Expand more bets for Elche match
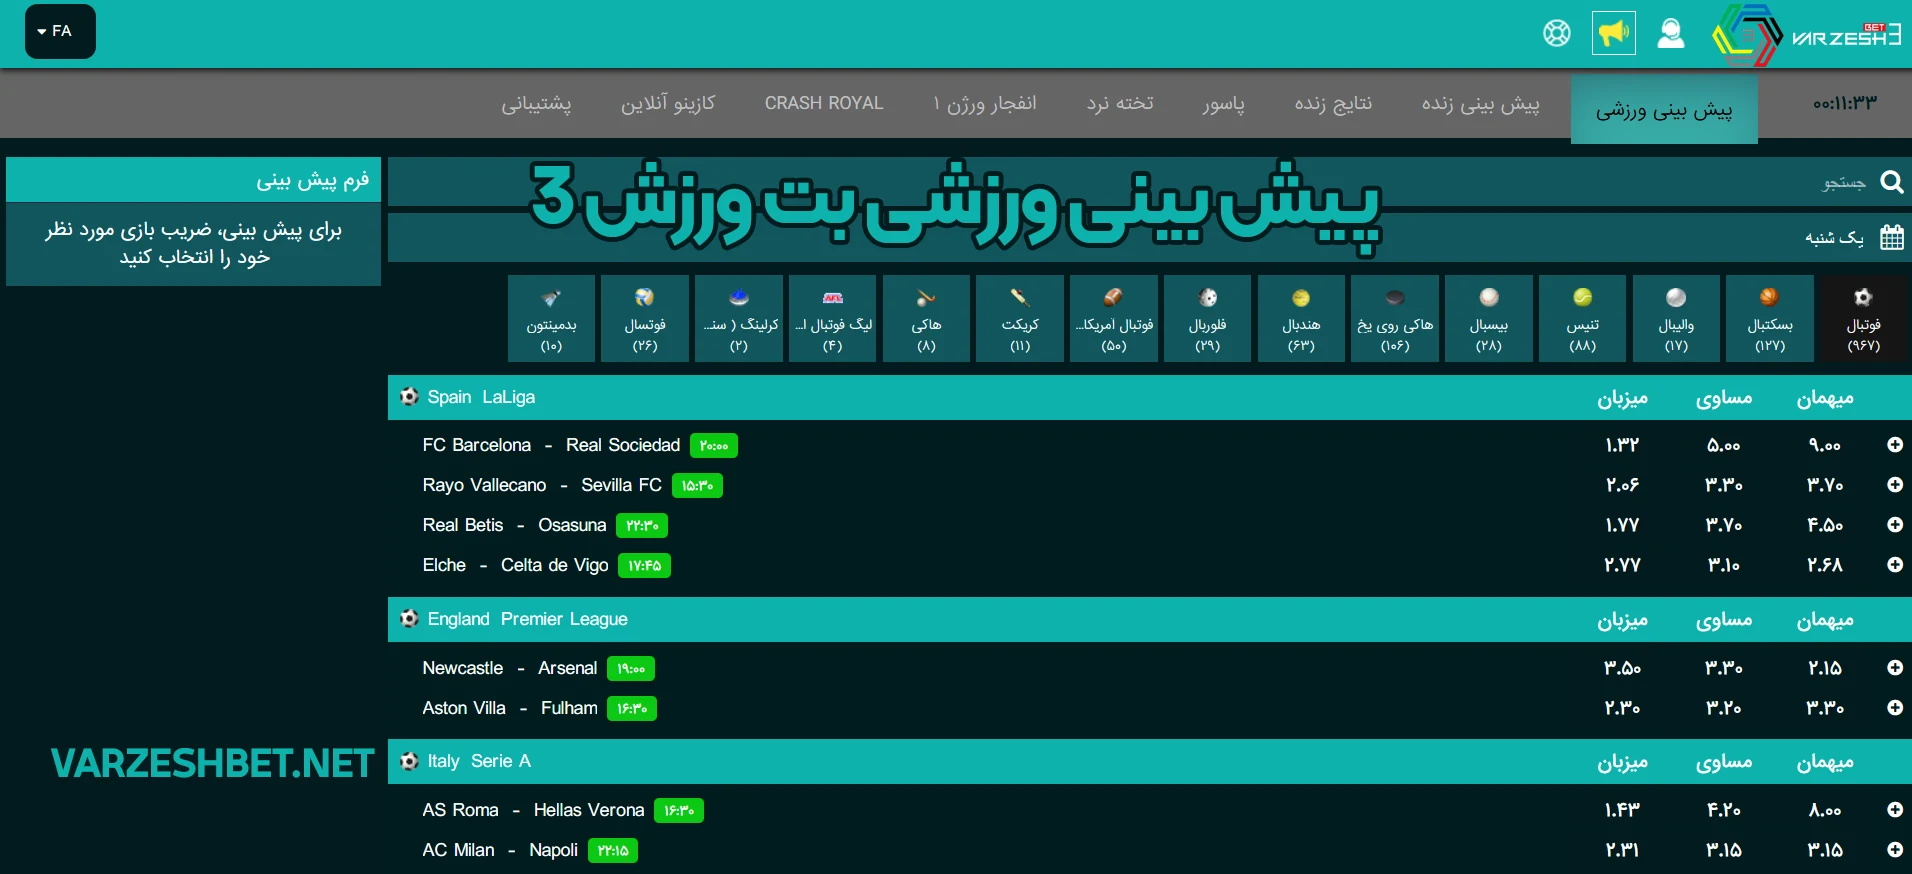 point(1894,565)
